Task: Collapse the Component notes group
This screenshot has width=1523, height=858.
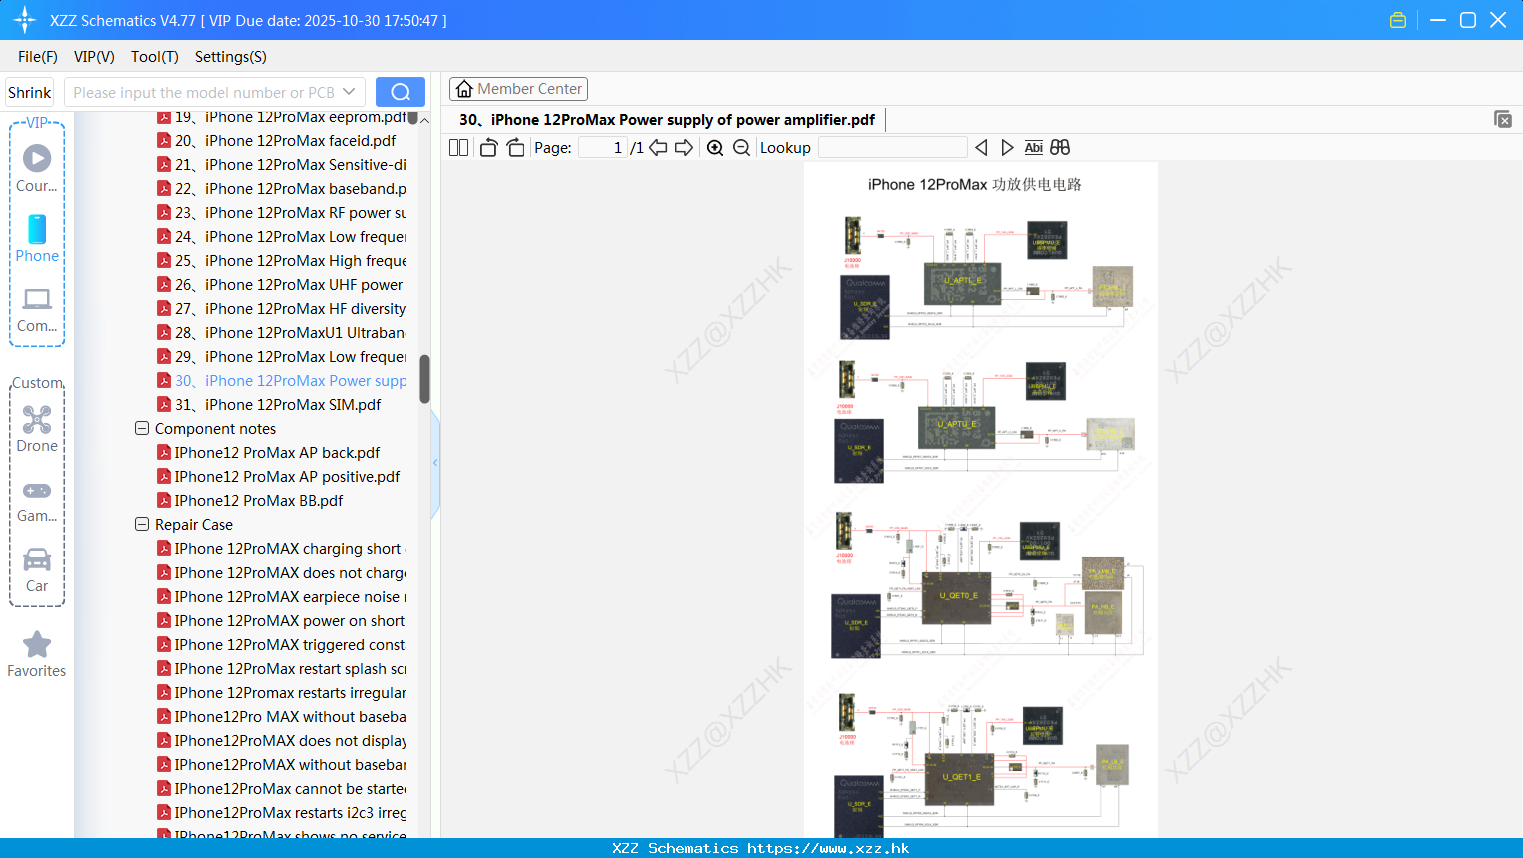Action: [142, 428]
